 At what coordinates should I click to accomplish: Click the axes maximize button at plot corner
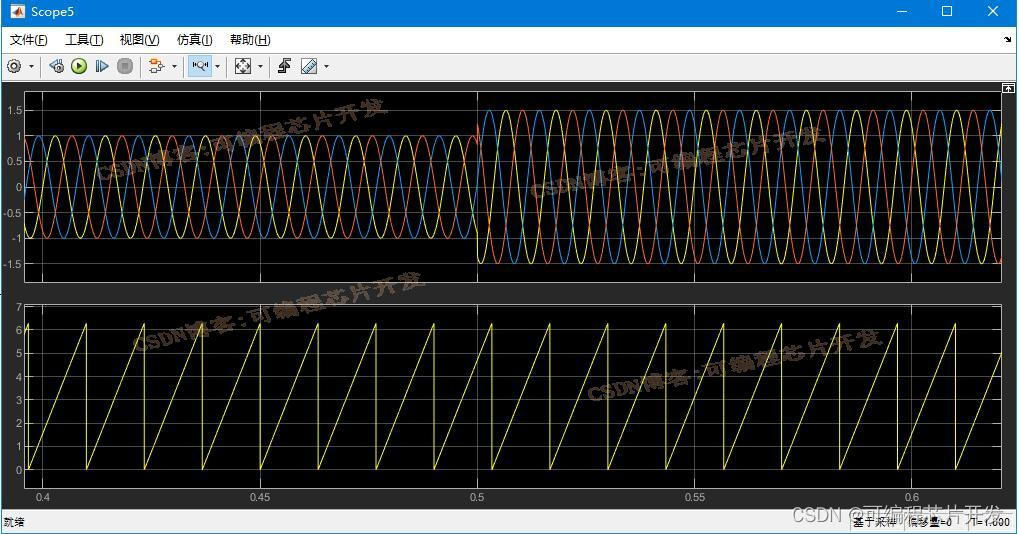[1007, 89]
